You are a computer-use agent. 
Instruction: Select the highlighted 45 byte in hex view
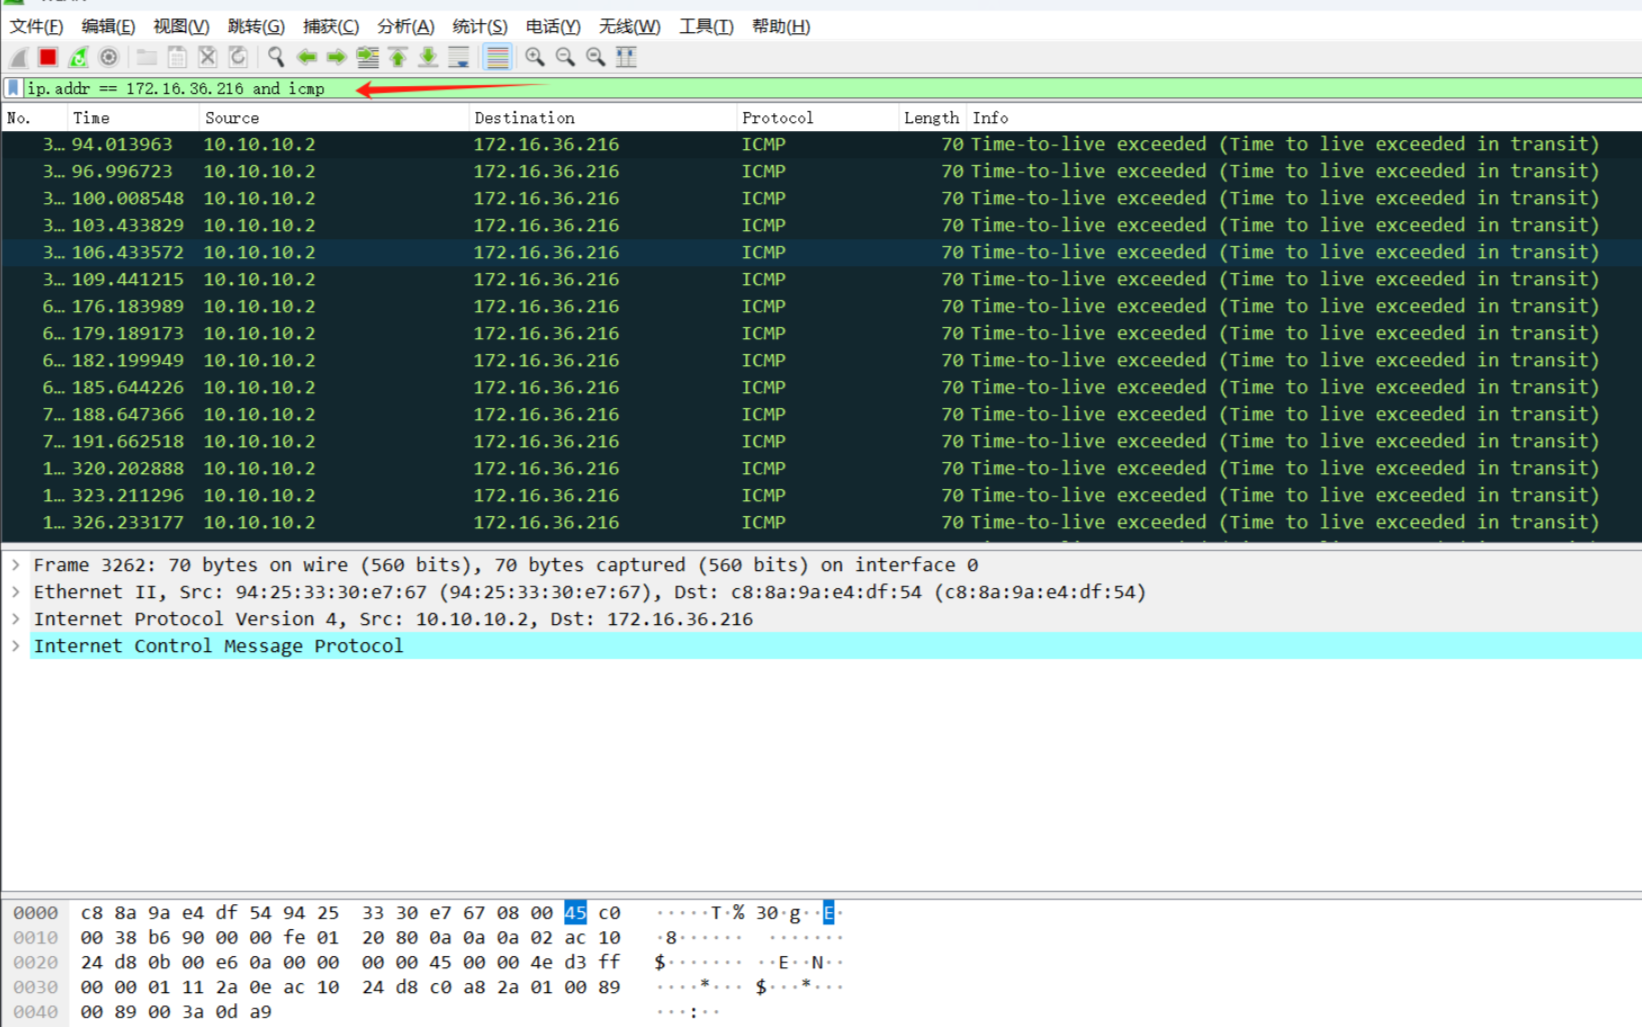point(575,912)
